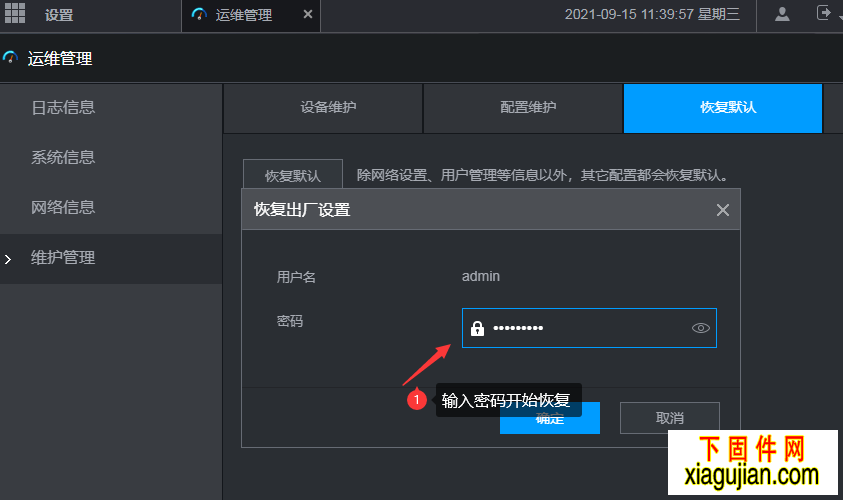Toggle password visibility eye icon
The width and height of the screenshot is (843, 500).
pyautogui.click(x=701, y=328)
